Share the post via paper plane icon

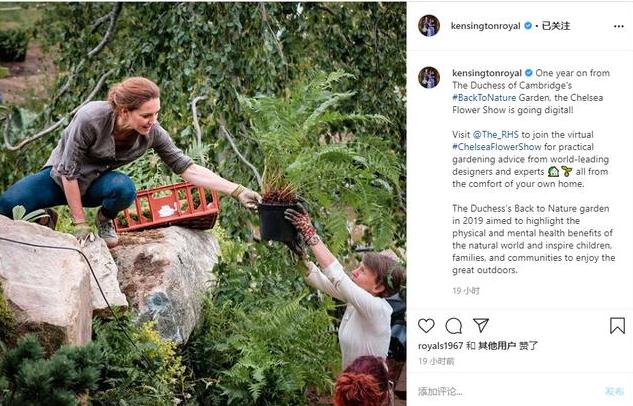pos(481,326)
